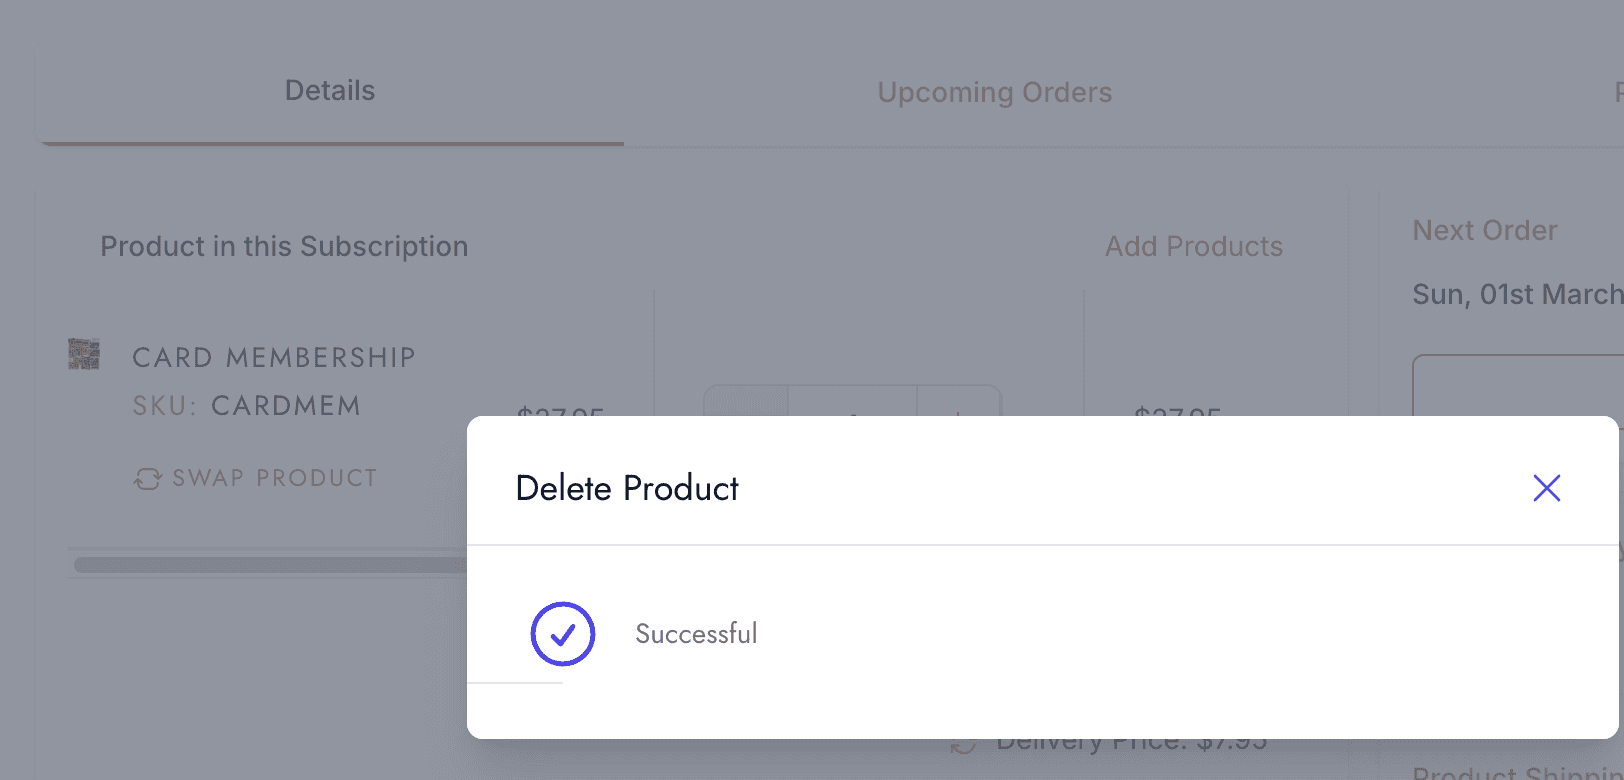Image resolution: width=1624 pixels, height=780 pixels.
Task: Increase quantity with the plus stepper button
Action: click(959, 401)
